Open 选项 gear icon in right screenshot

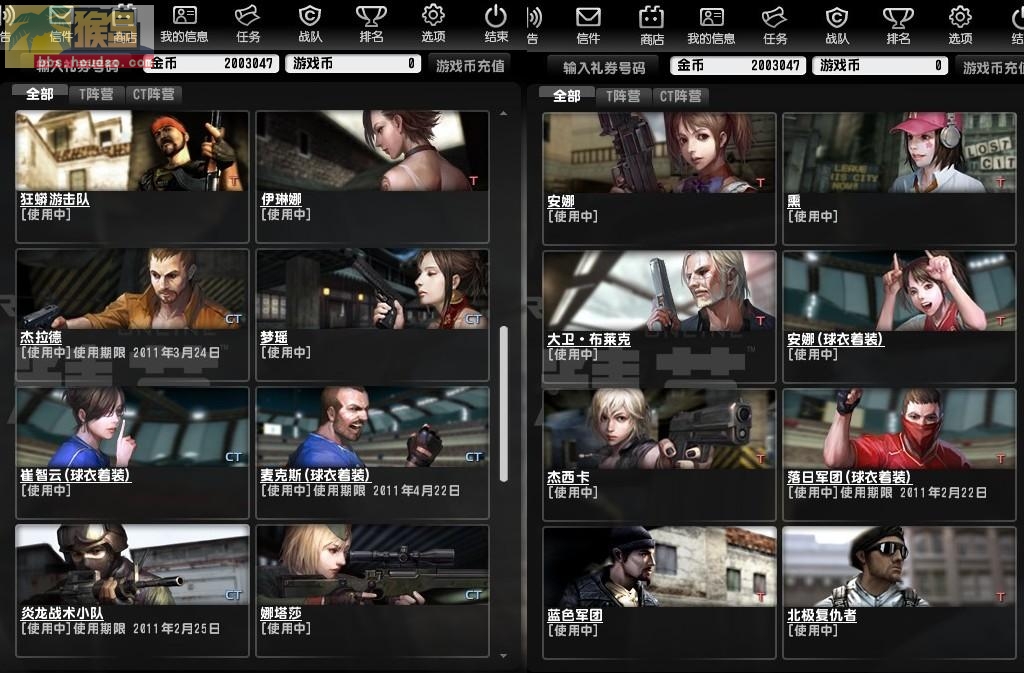pyautogui.click(x=960, y=26)
